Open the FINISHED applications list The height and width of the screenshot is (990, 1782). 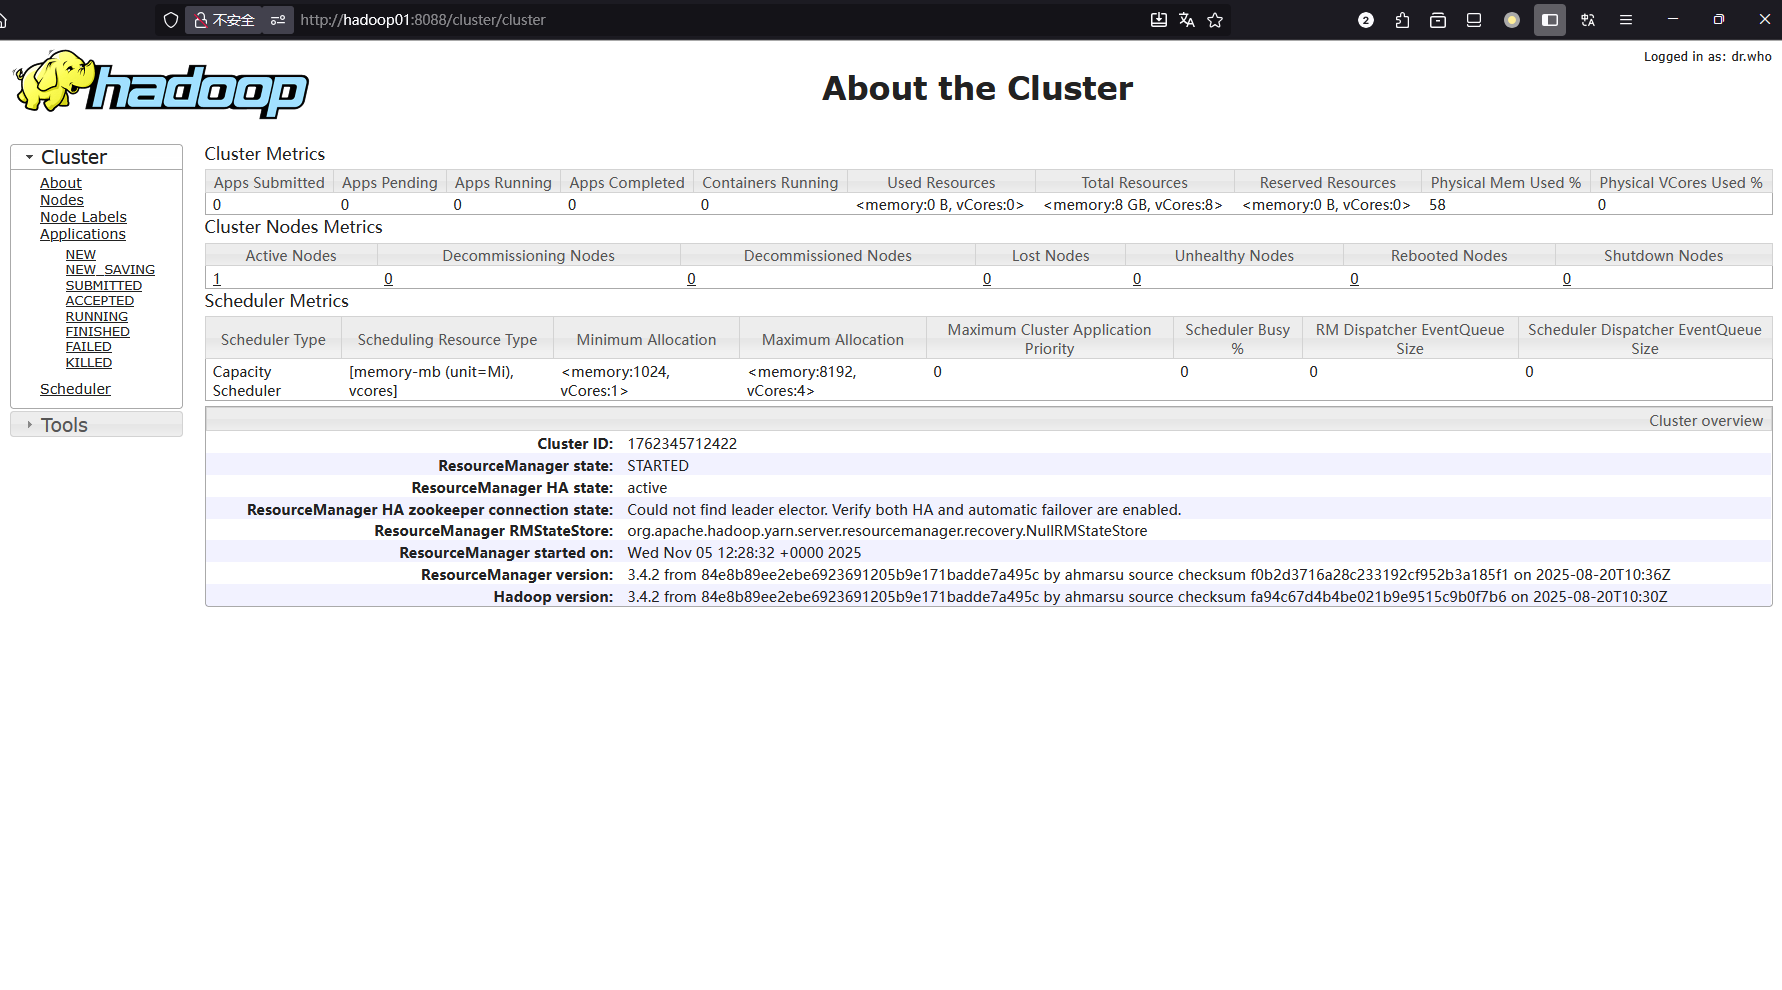click(x=97, y=331)
